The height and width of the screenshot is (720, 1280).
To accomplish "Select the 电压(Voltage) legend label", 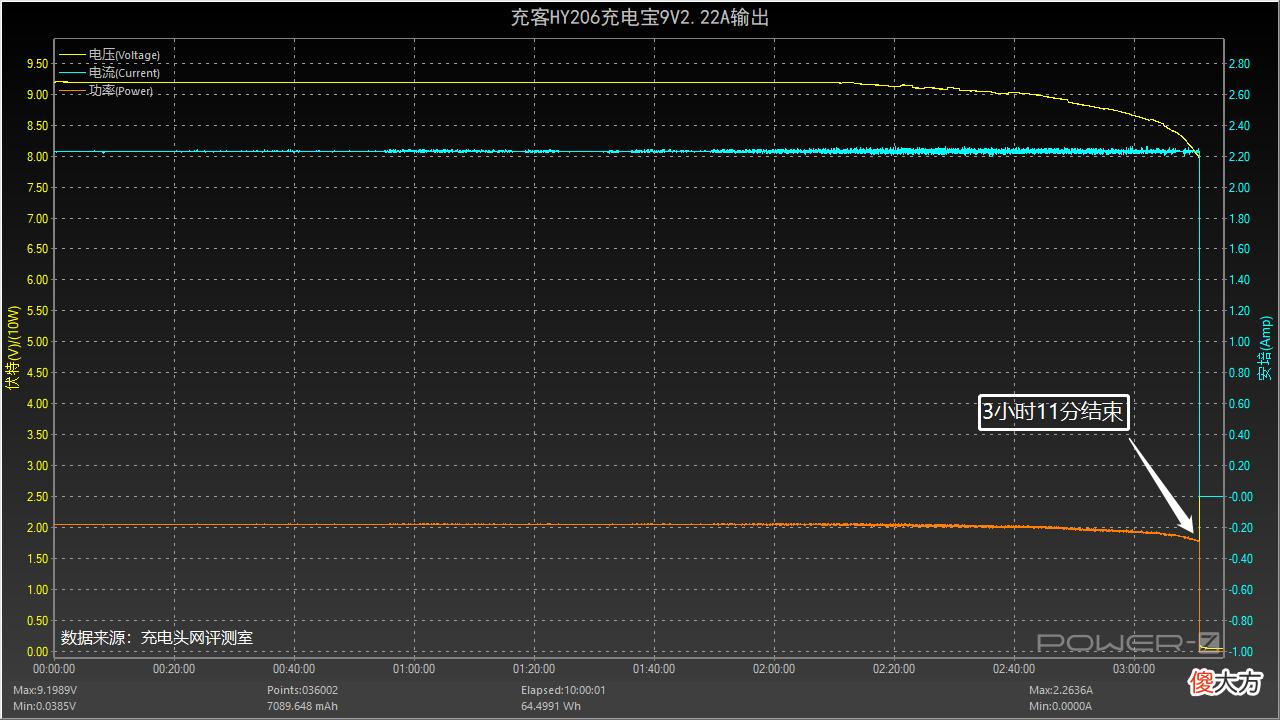I will 124,54.
